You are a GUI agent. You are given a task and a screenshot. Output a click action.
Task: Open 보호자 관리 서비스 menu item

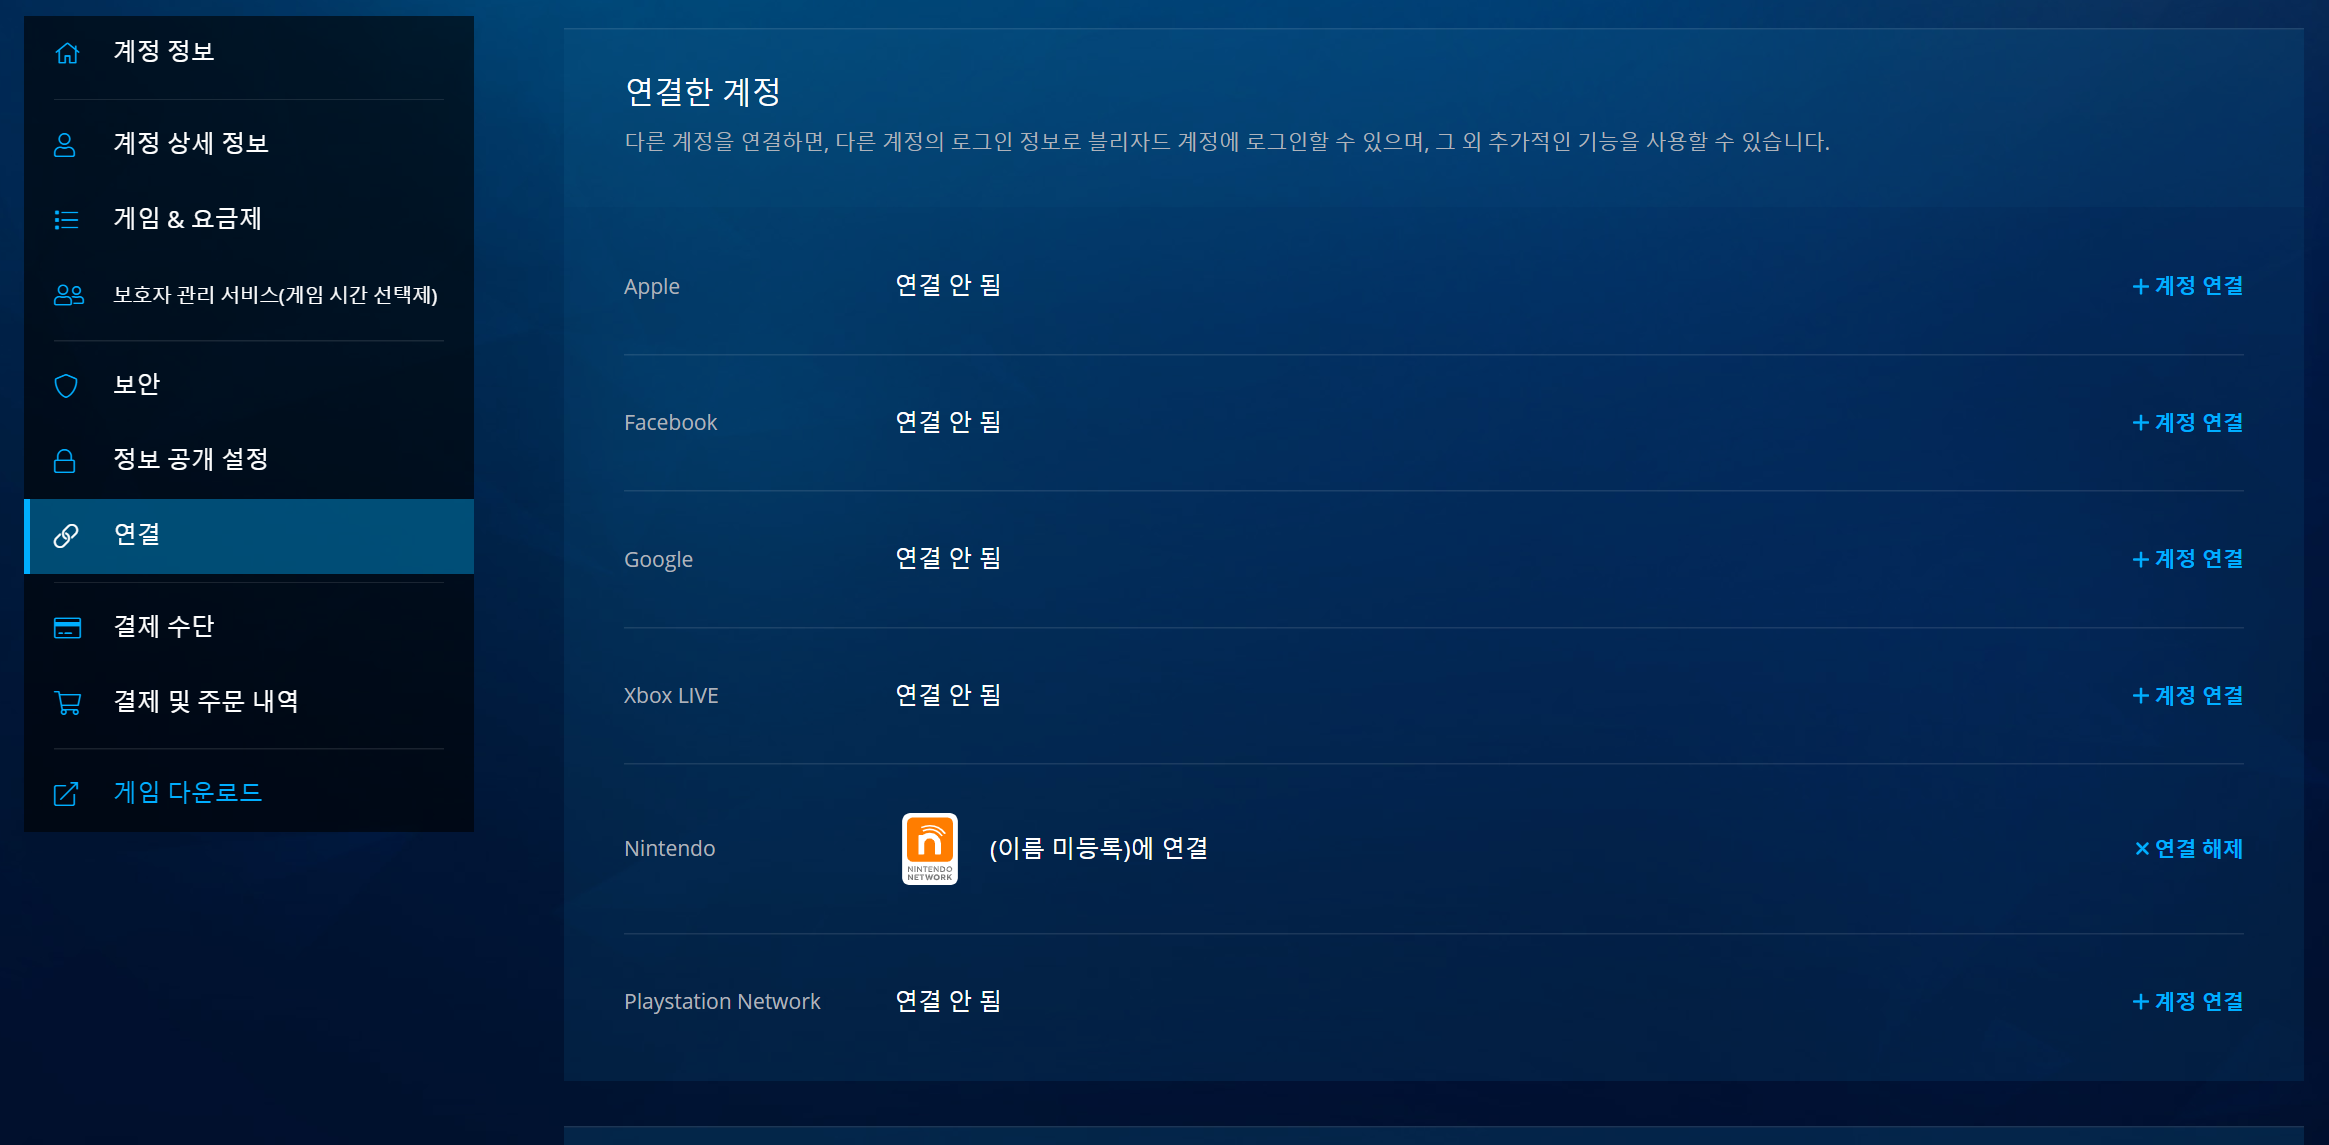coord(275,295)
